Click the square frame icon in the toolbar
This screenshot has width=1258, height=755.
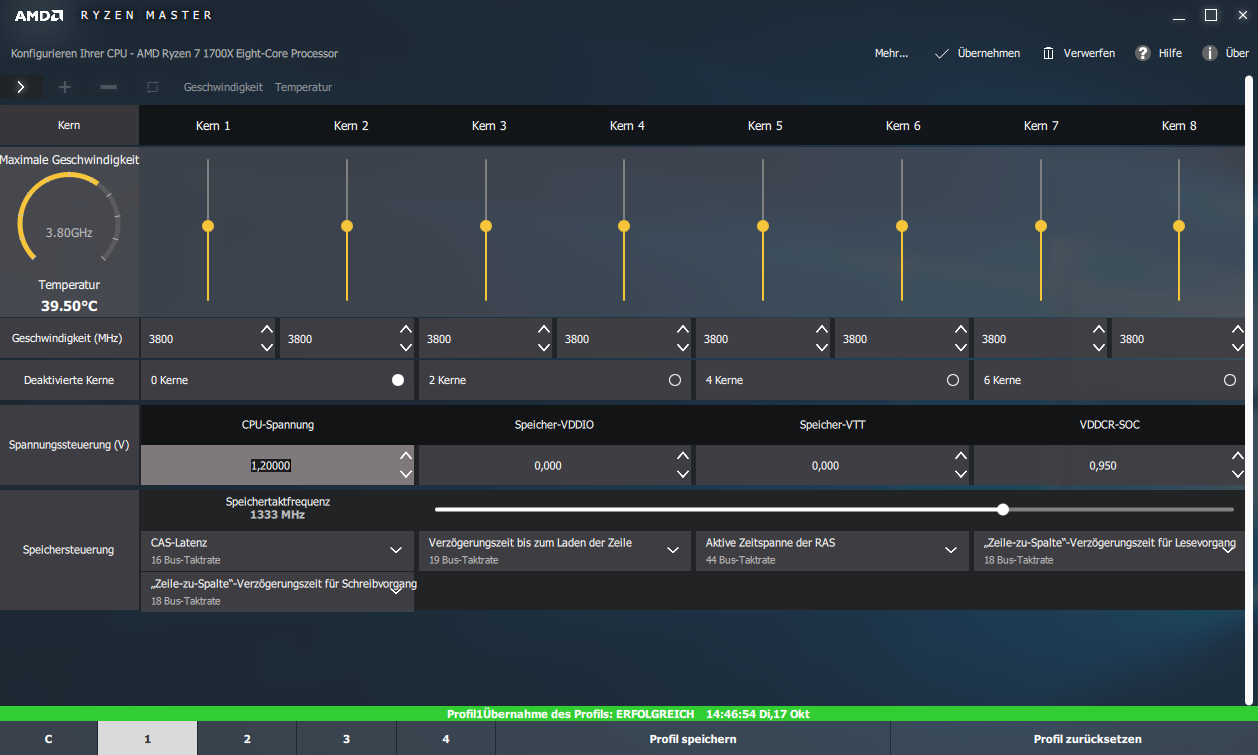(152, 87)
